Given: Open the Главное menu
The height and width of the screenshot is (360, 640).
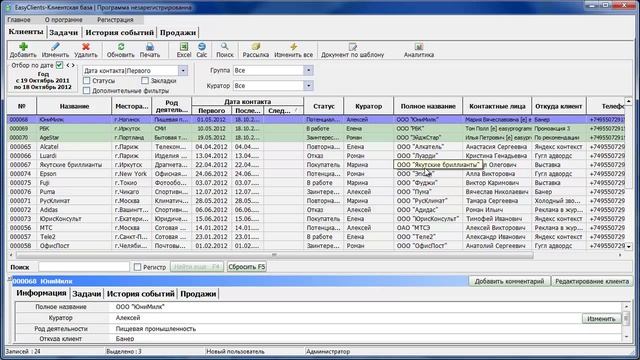Looking at the screenshot, I should tap(19, 20).
